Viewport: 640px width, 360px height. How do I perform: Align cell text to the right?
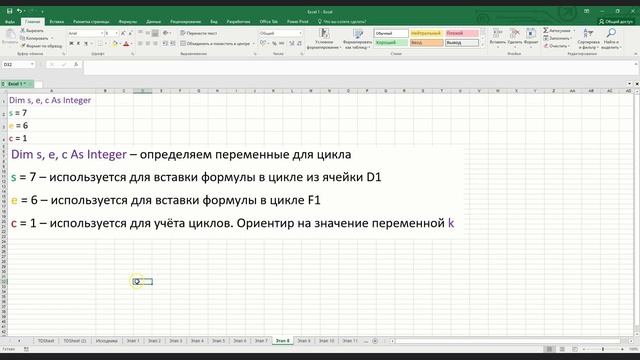[156, 43]
